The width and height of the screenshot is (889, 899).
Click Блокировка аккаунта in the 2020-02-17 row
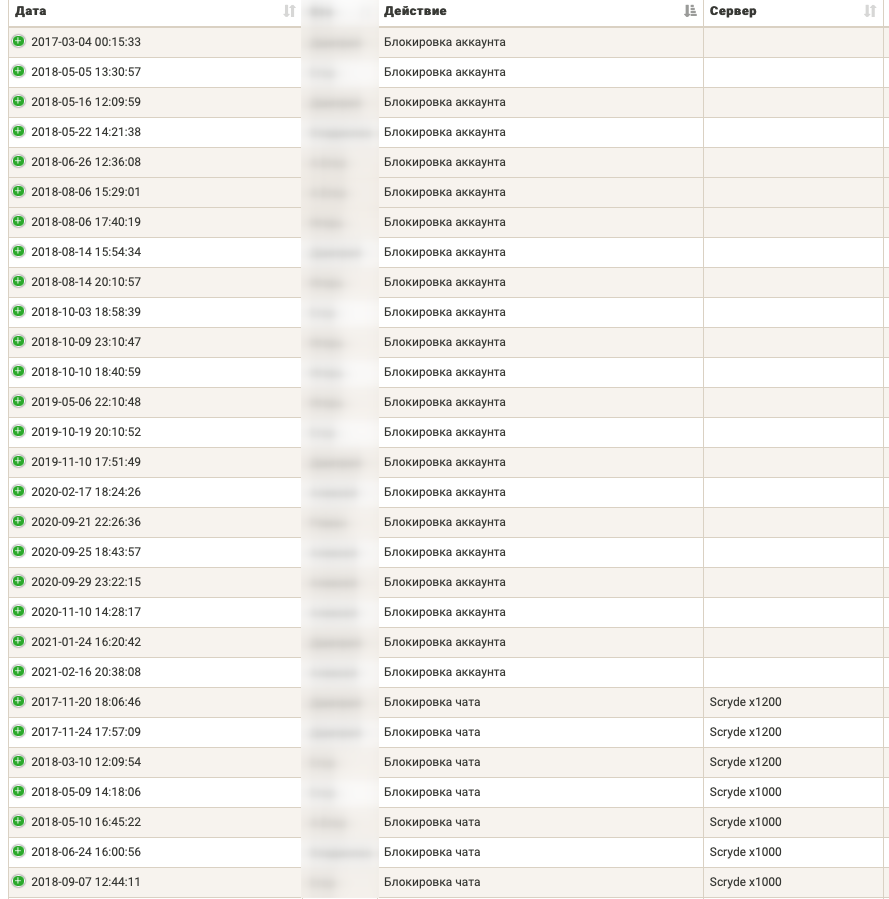tap(444, 492)
